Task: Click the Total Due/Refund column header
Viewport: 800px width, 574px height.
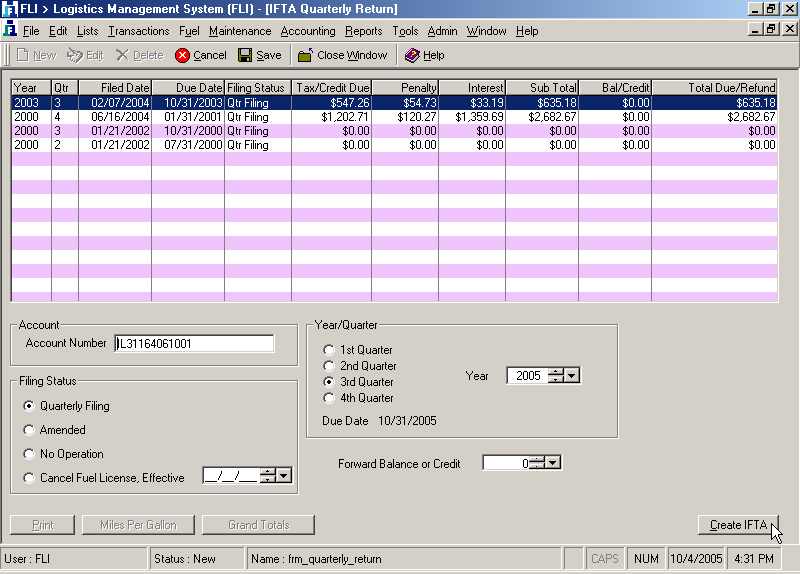Action: (715, 88)
